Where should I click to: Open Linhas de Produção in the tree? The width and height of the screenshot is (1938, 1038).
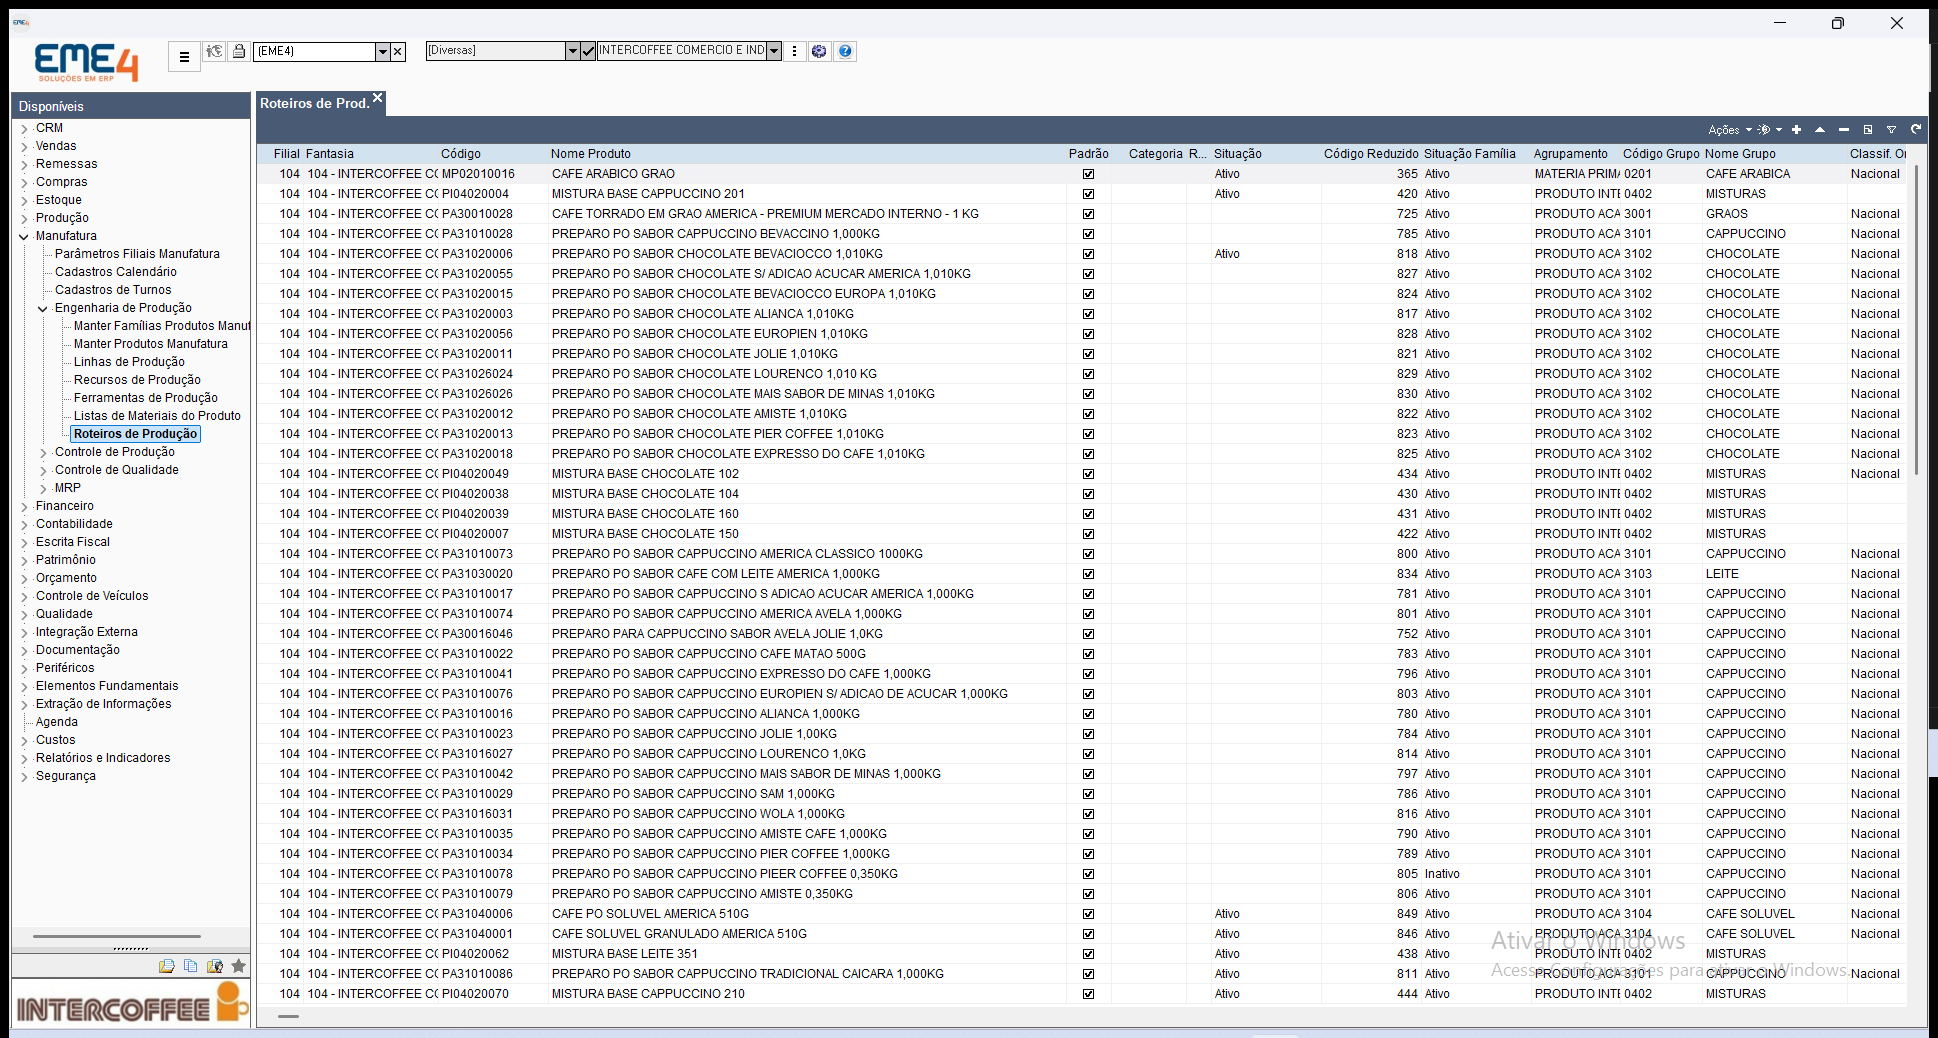129,362
